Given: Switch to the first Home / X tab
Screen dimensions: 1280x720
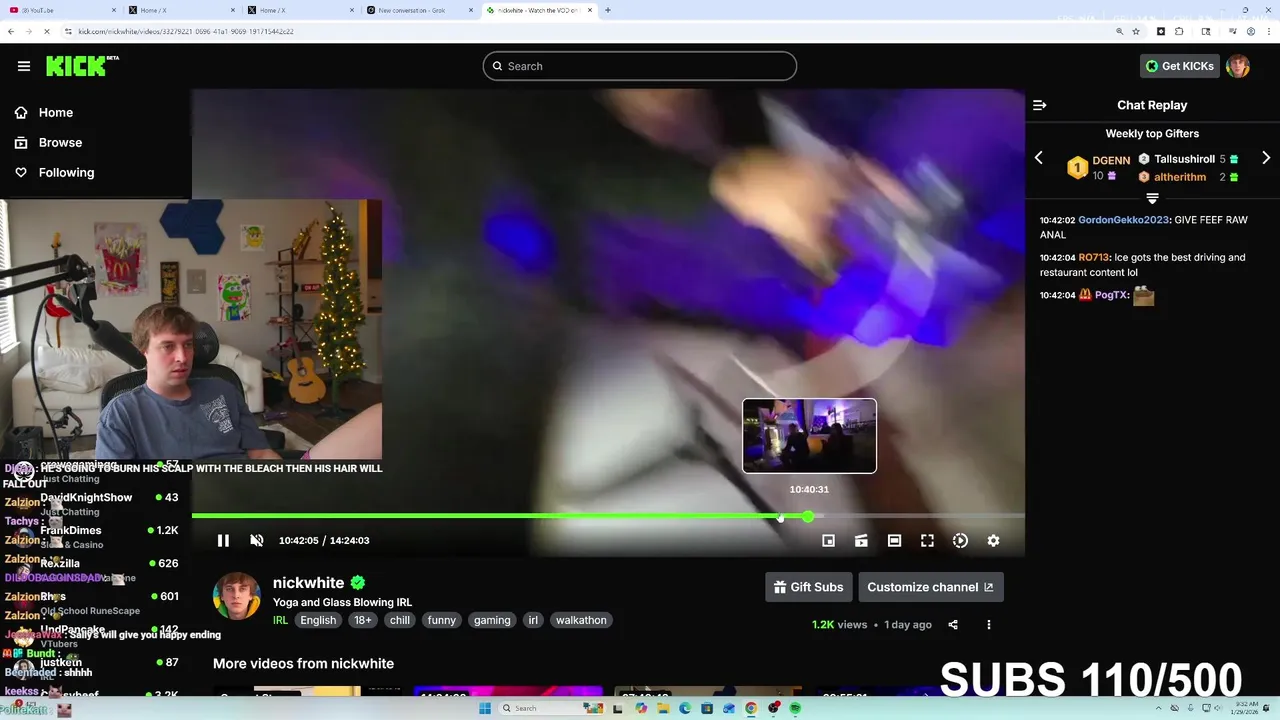Looking at the screenshot, I should coord(180,10).
